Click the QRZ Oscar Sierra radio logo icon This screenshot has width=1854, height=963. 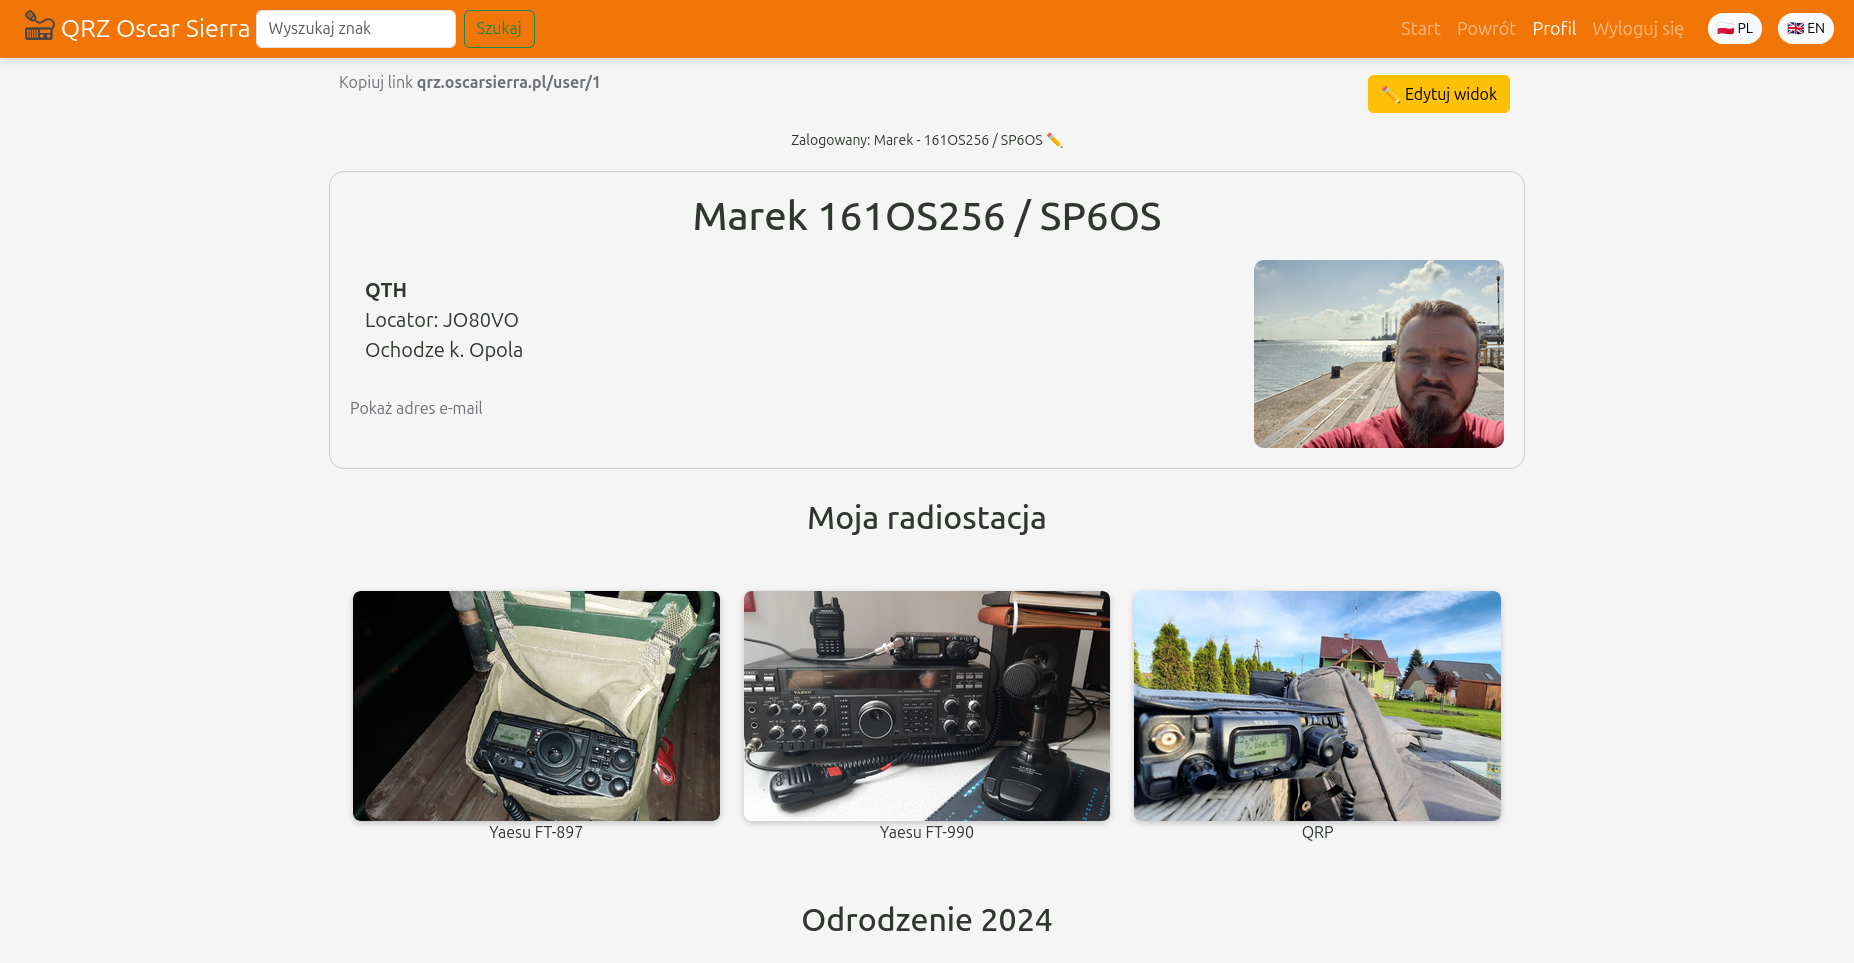click(x=39, y=27)
